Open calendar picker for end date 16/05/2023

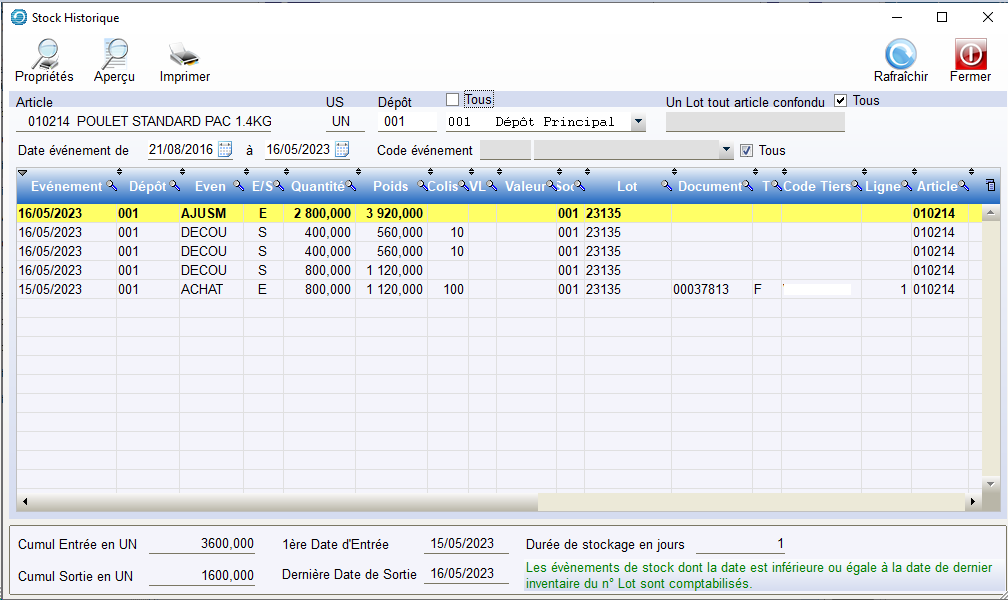pos(342,150)
